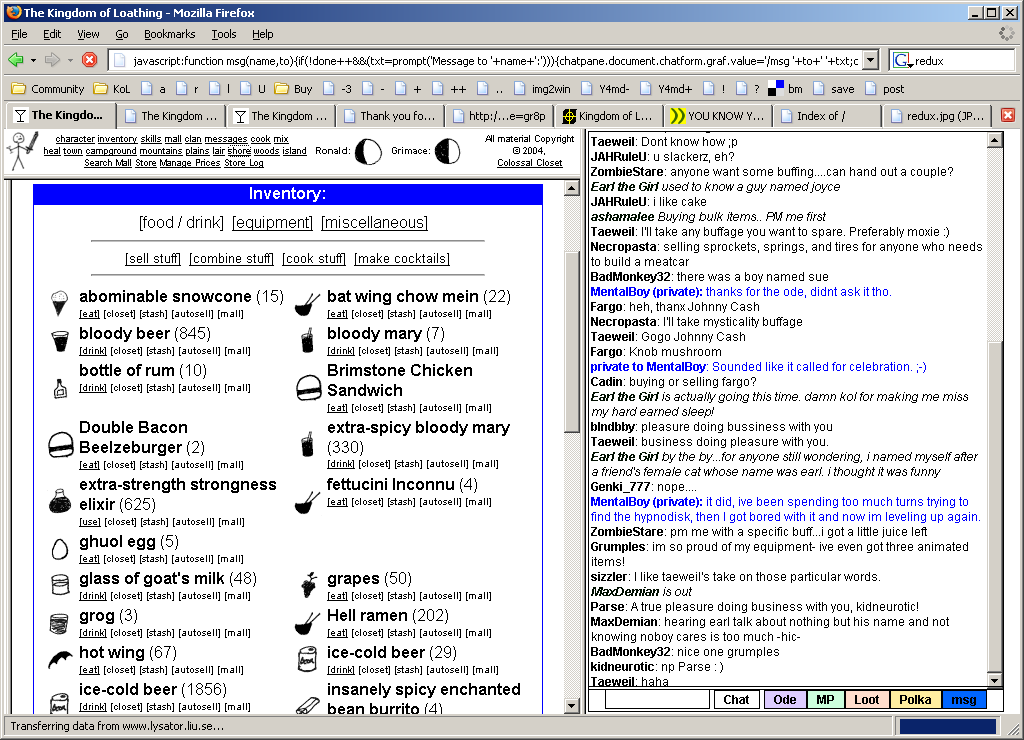Click the make cocktails link
Screen dimensions: 1024x740
click(x=402, y=259)
